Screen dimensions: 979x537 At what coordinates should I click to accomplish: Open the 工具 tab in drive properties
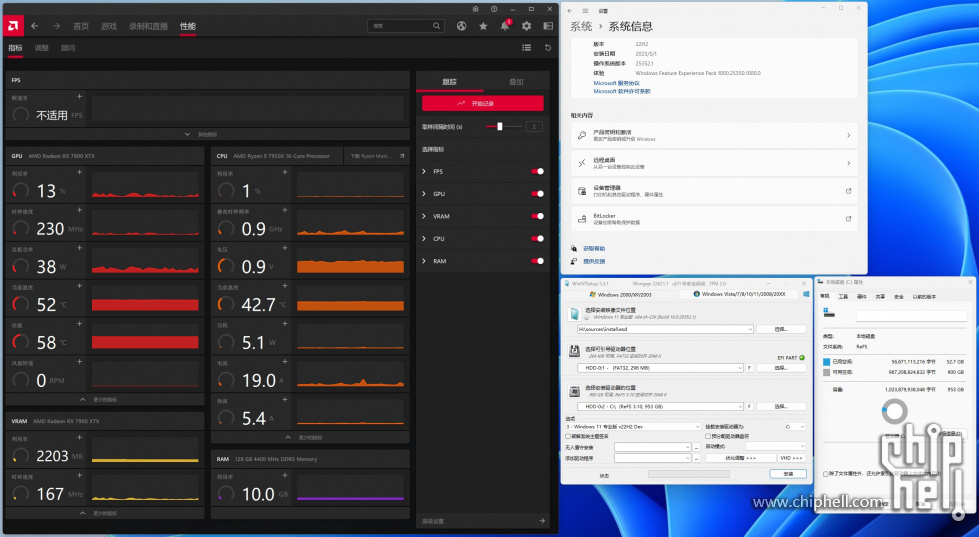click(843, 297)
